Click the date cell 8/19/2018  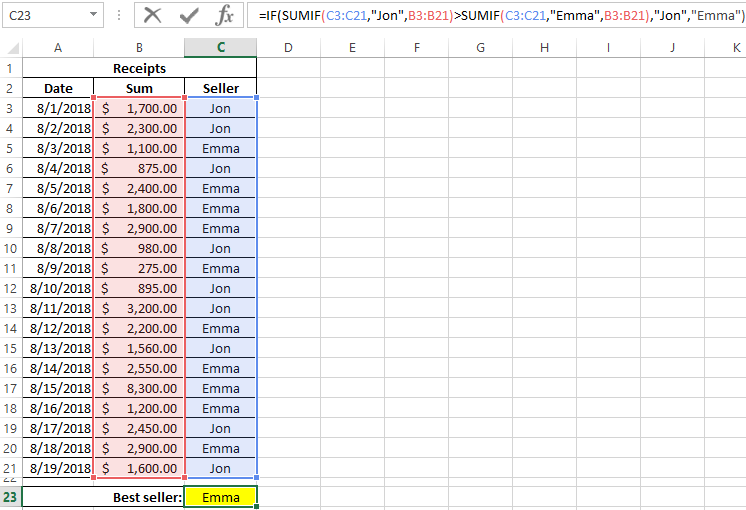pyautogui.click(x=58, y=468)
